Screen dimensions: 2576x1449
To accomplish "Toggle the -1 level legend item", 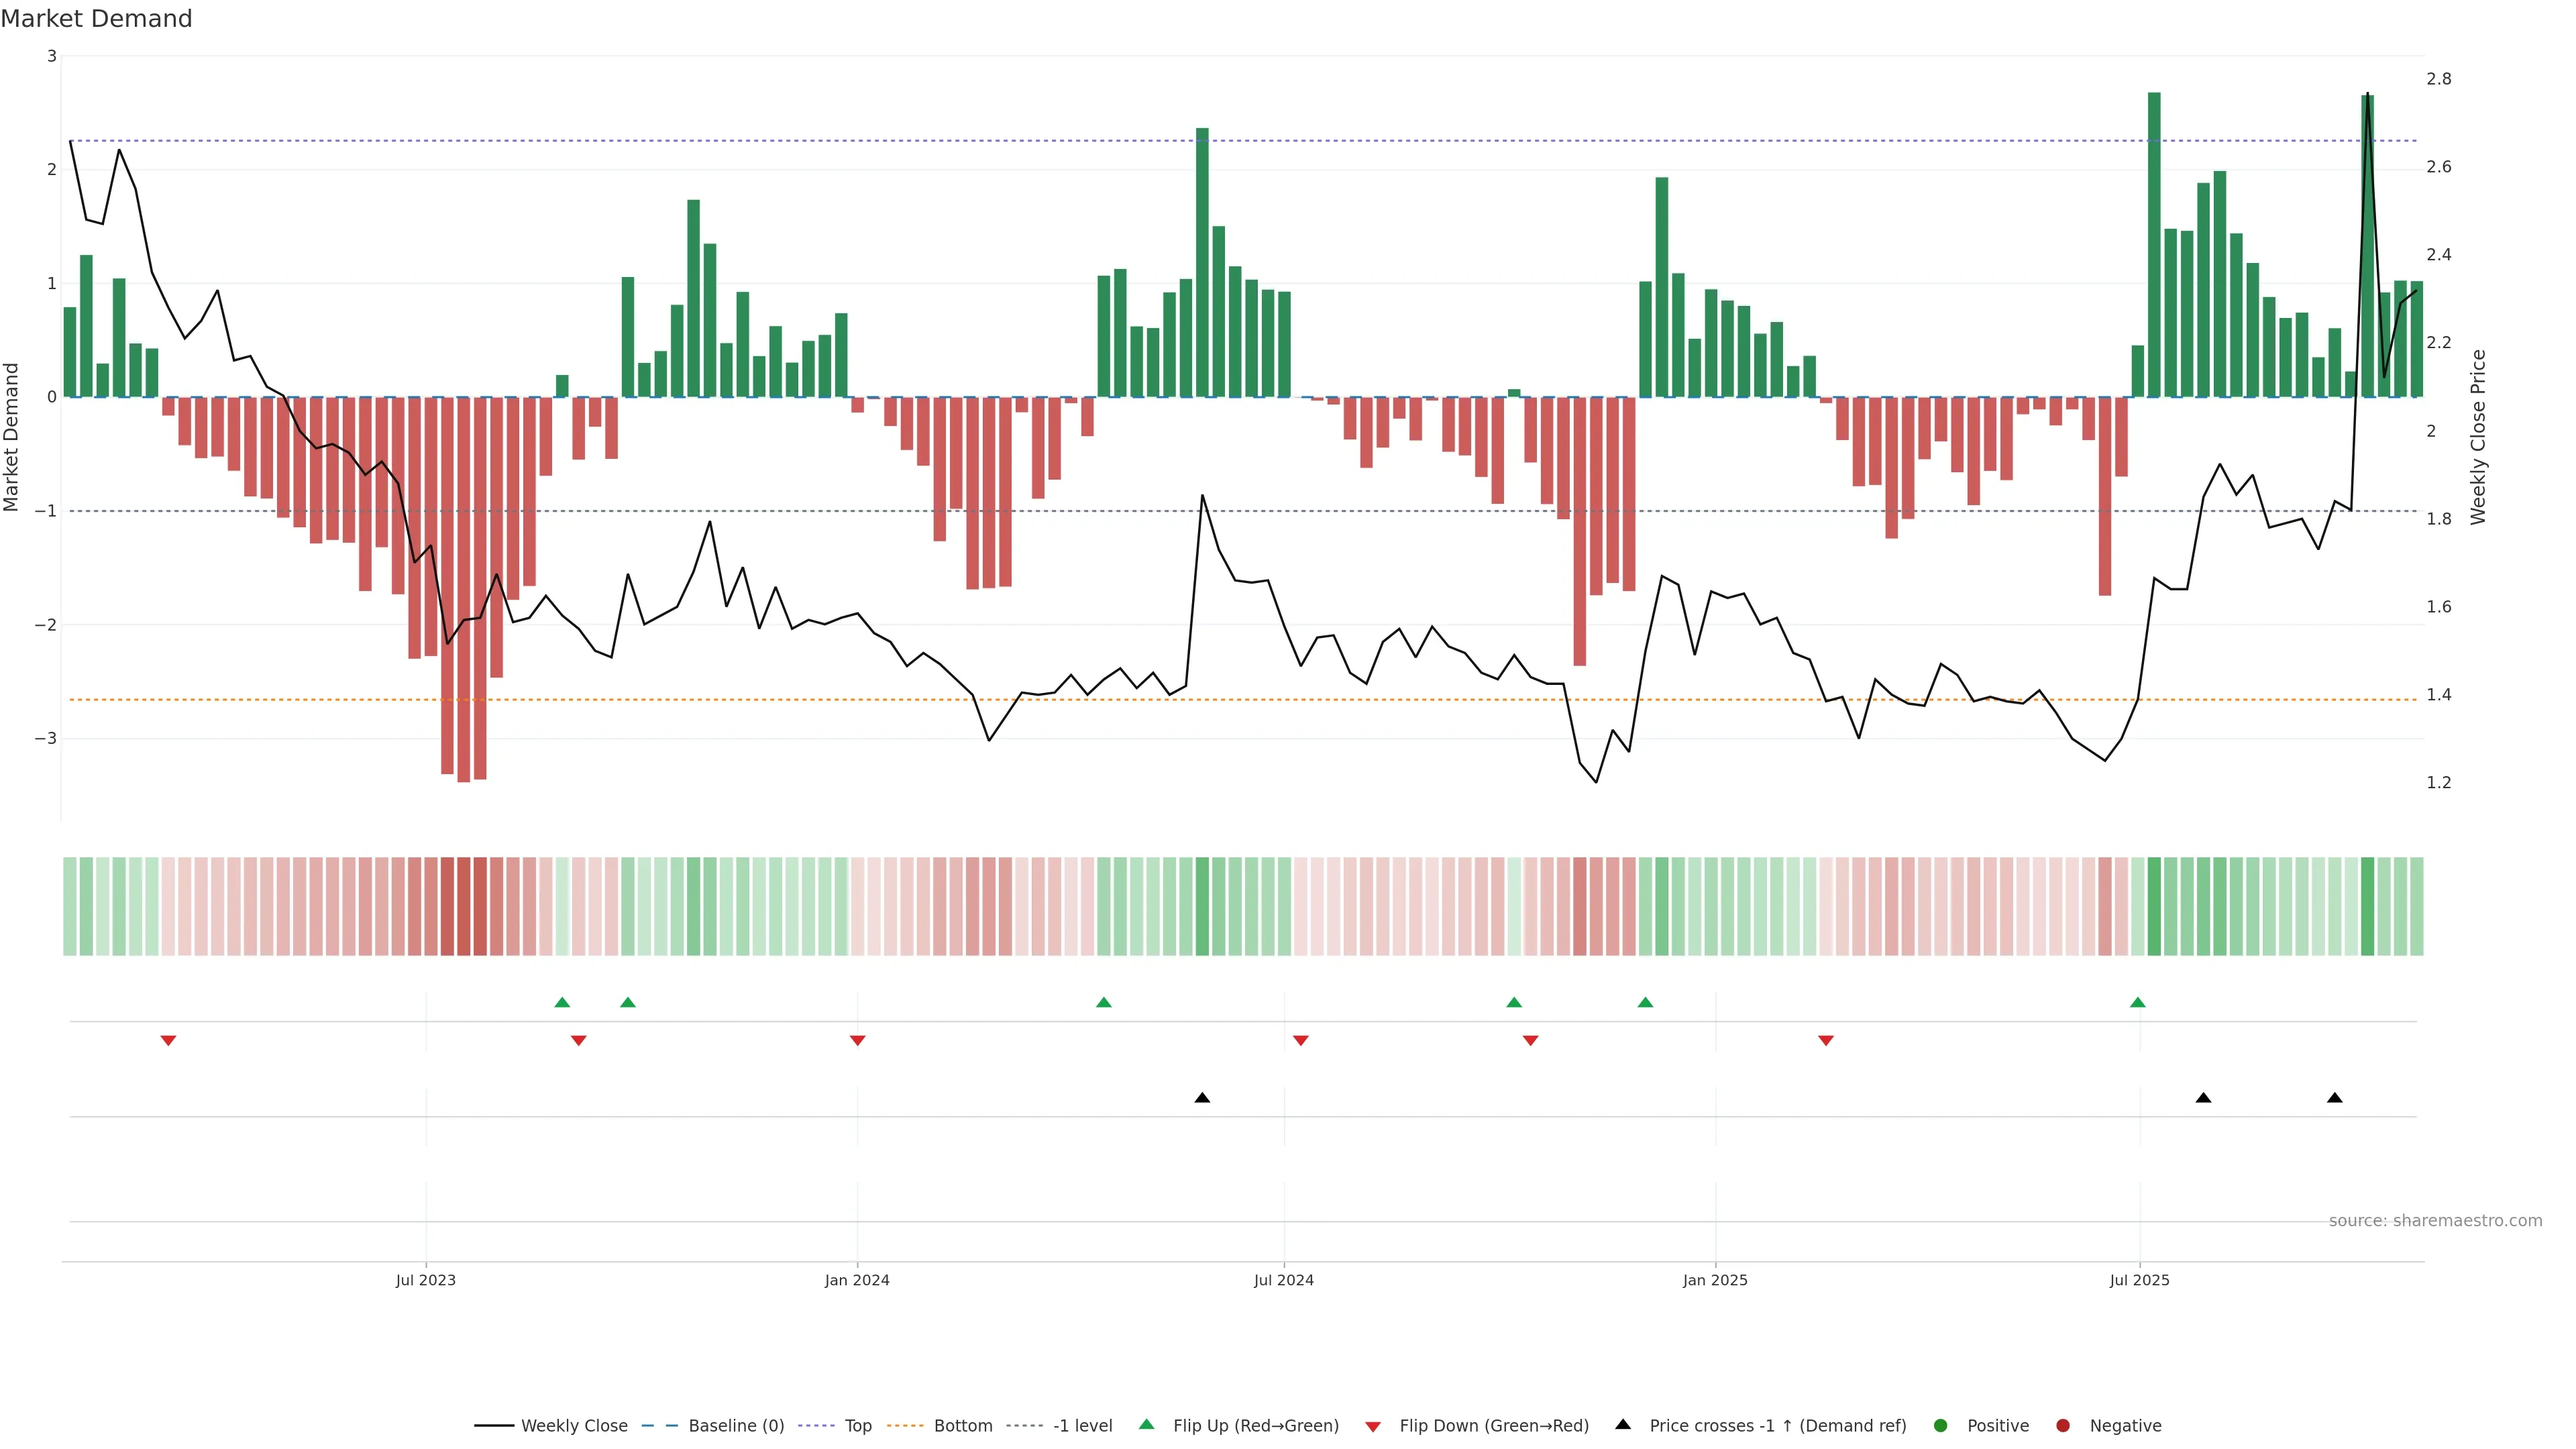I will 1082,1426.
